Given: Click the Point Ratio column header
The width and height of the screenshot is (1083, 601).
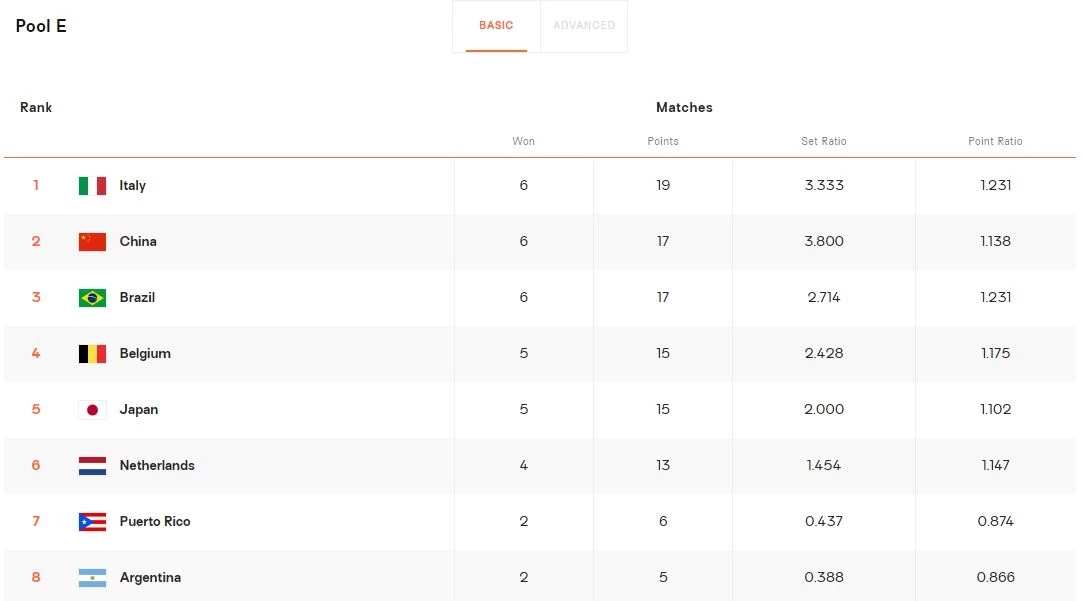Looking at the screenshot, I should tap(995, 142).
